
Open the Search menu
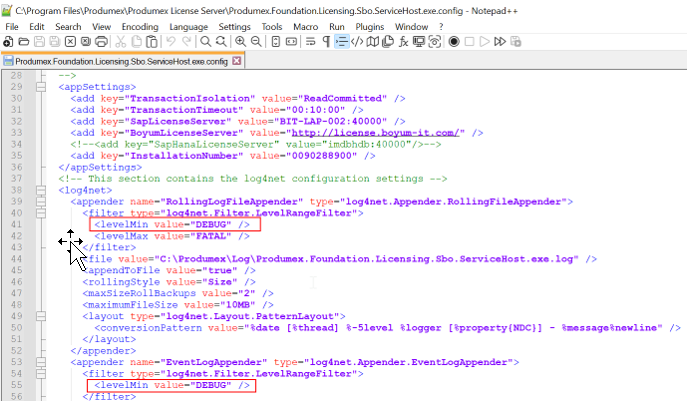click(68, 27)
